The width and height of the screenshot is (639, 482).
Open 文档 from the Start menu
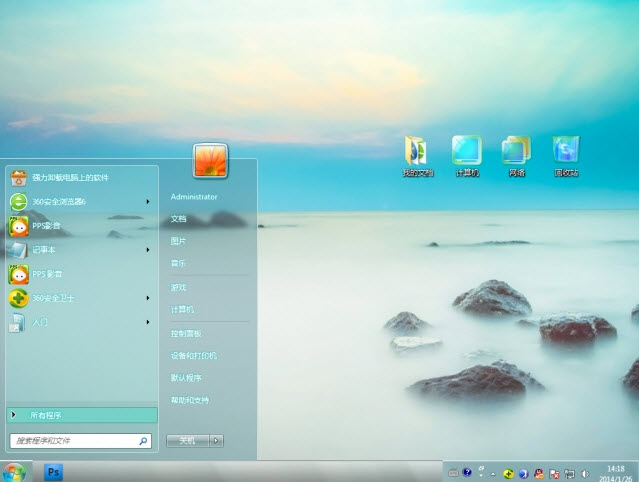pyautogui.click(x=178, y=219)
